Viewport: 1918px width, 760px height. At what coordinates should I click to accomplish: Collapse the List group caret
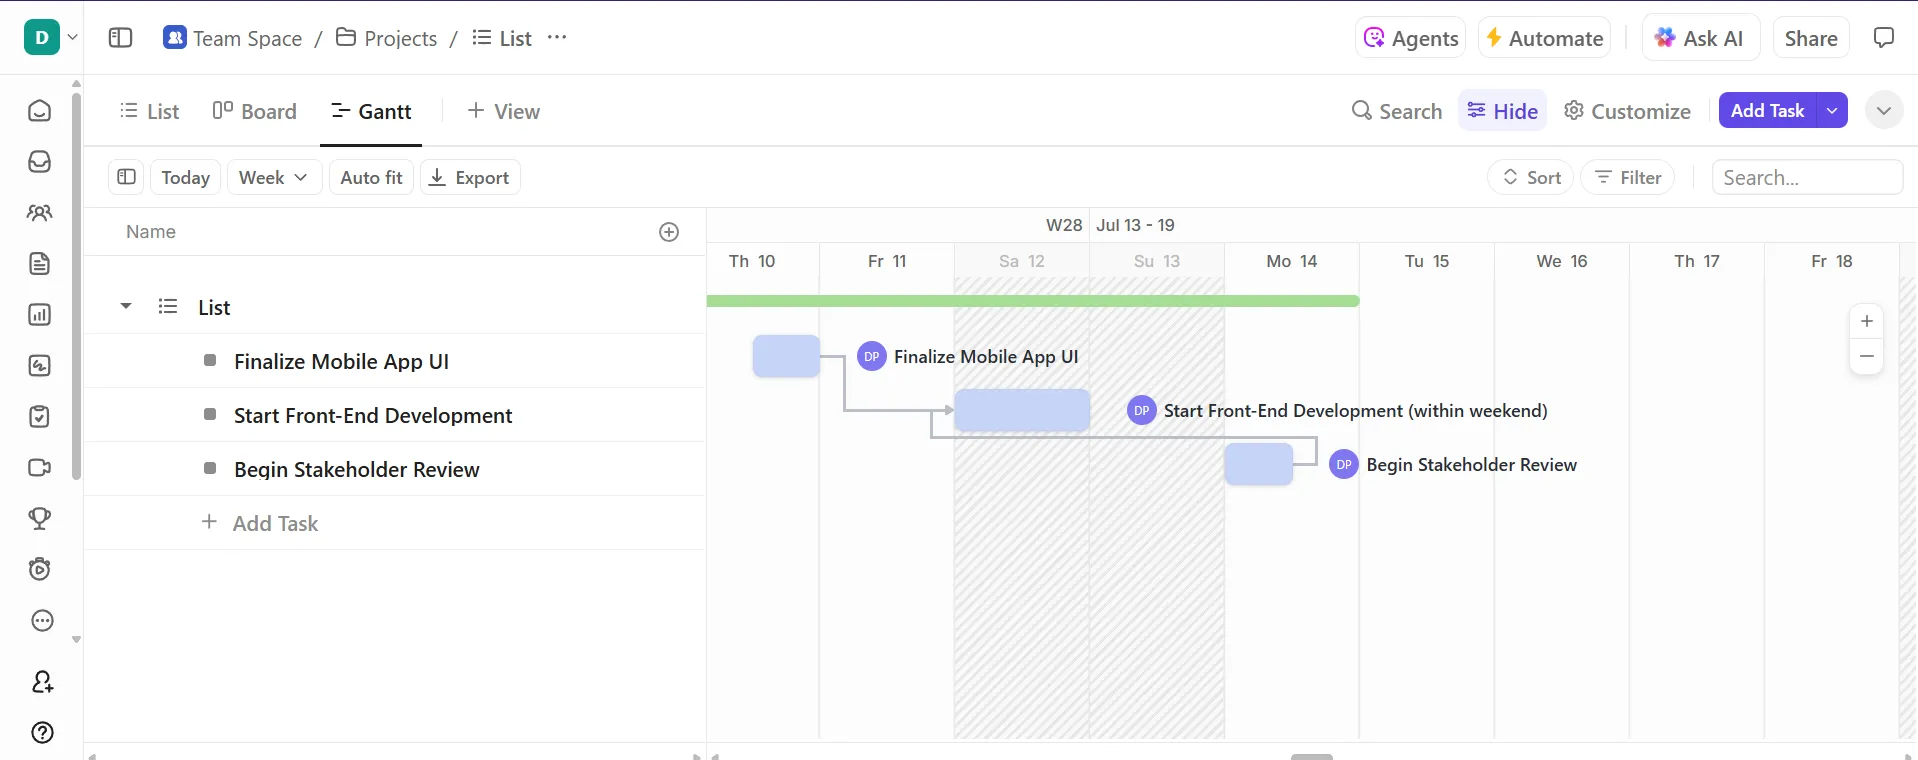(x=126, y=306)
